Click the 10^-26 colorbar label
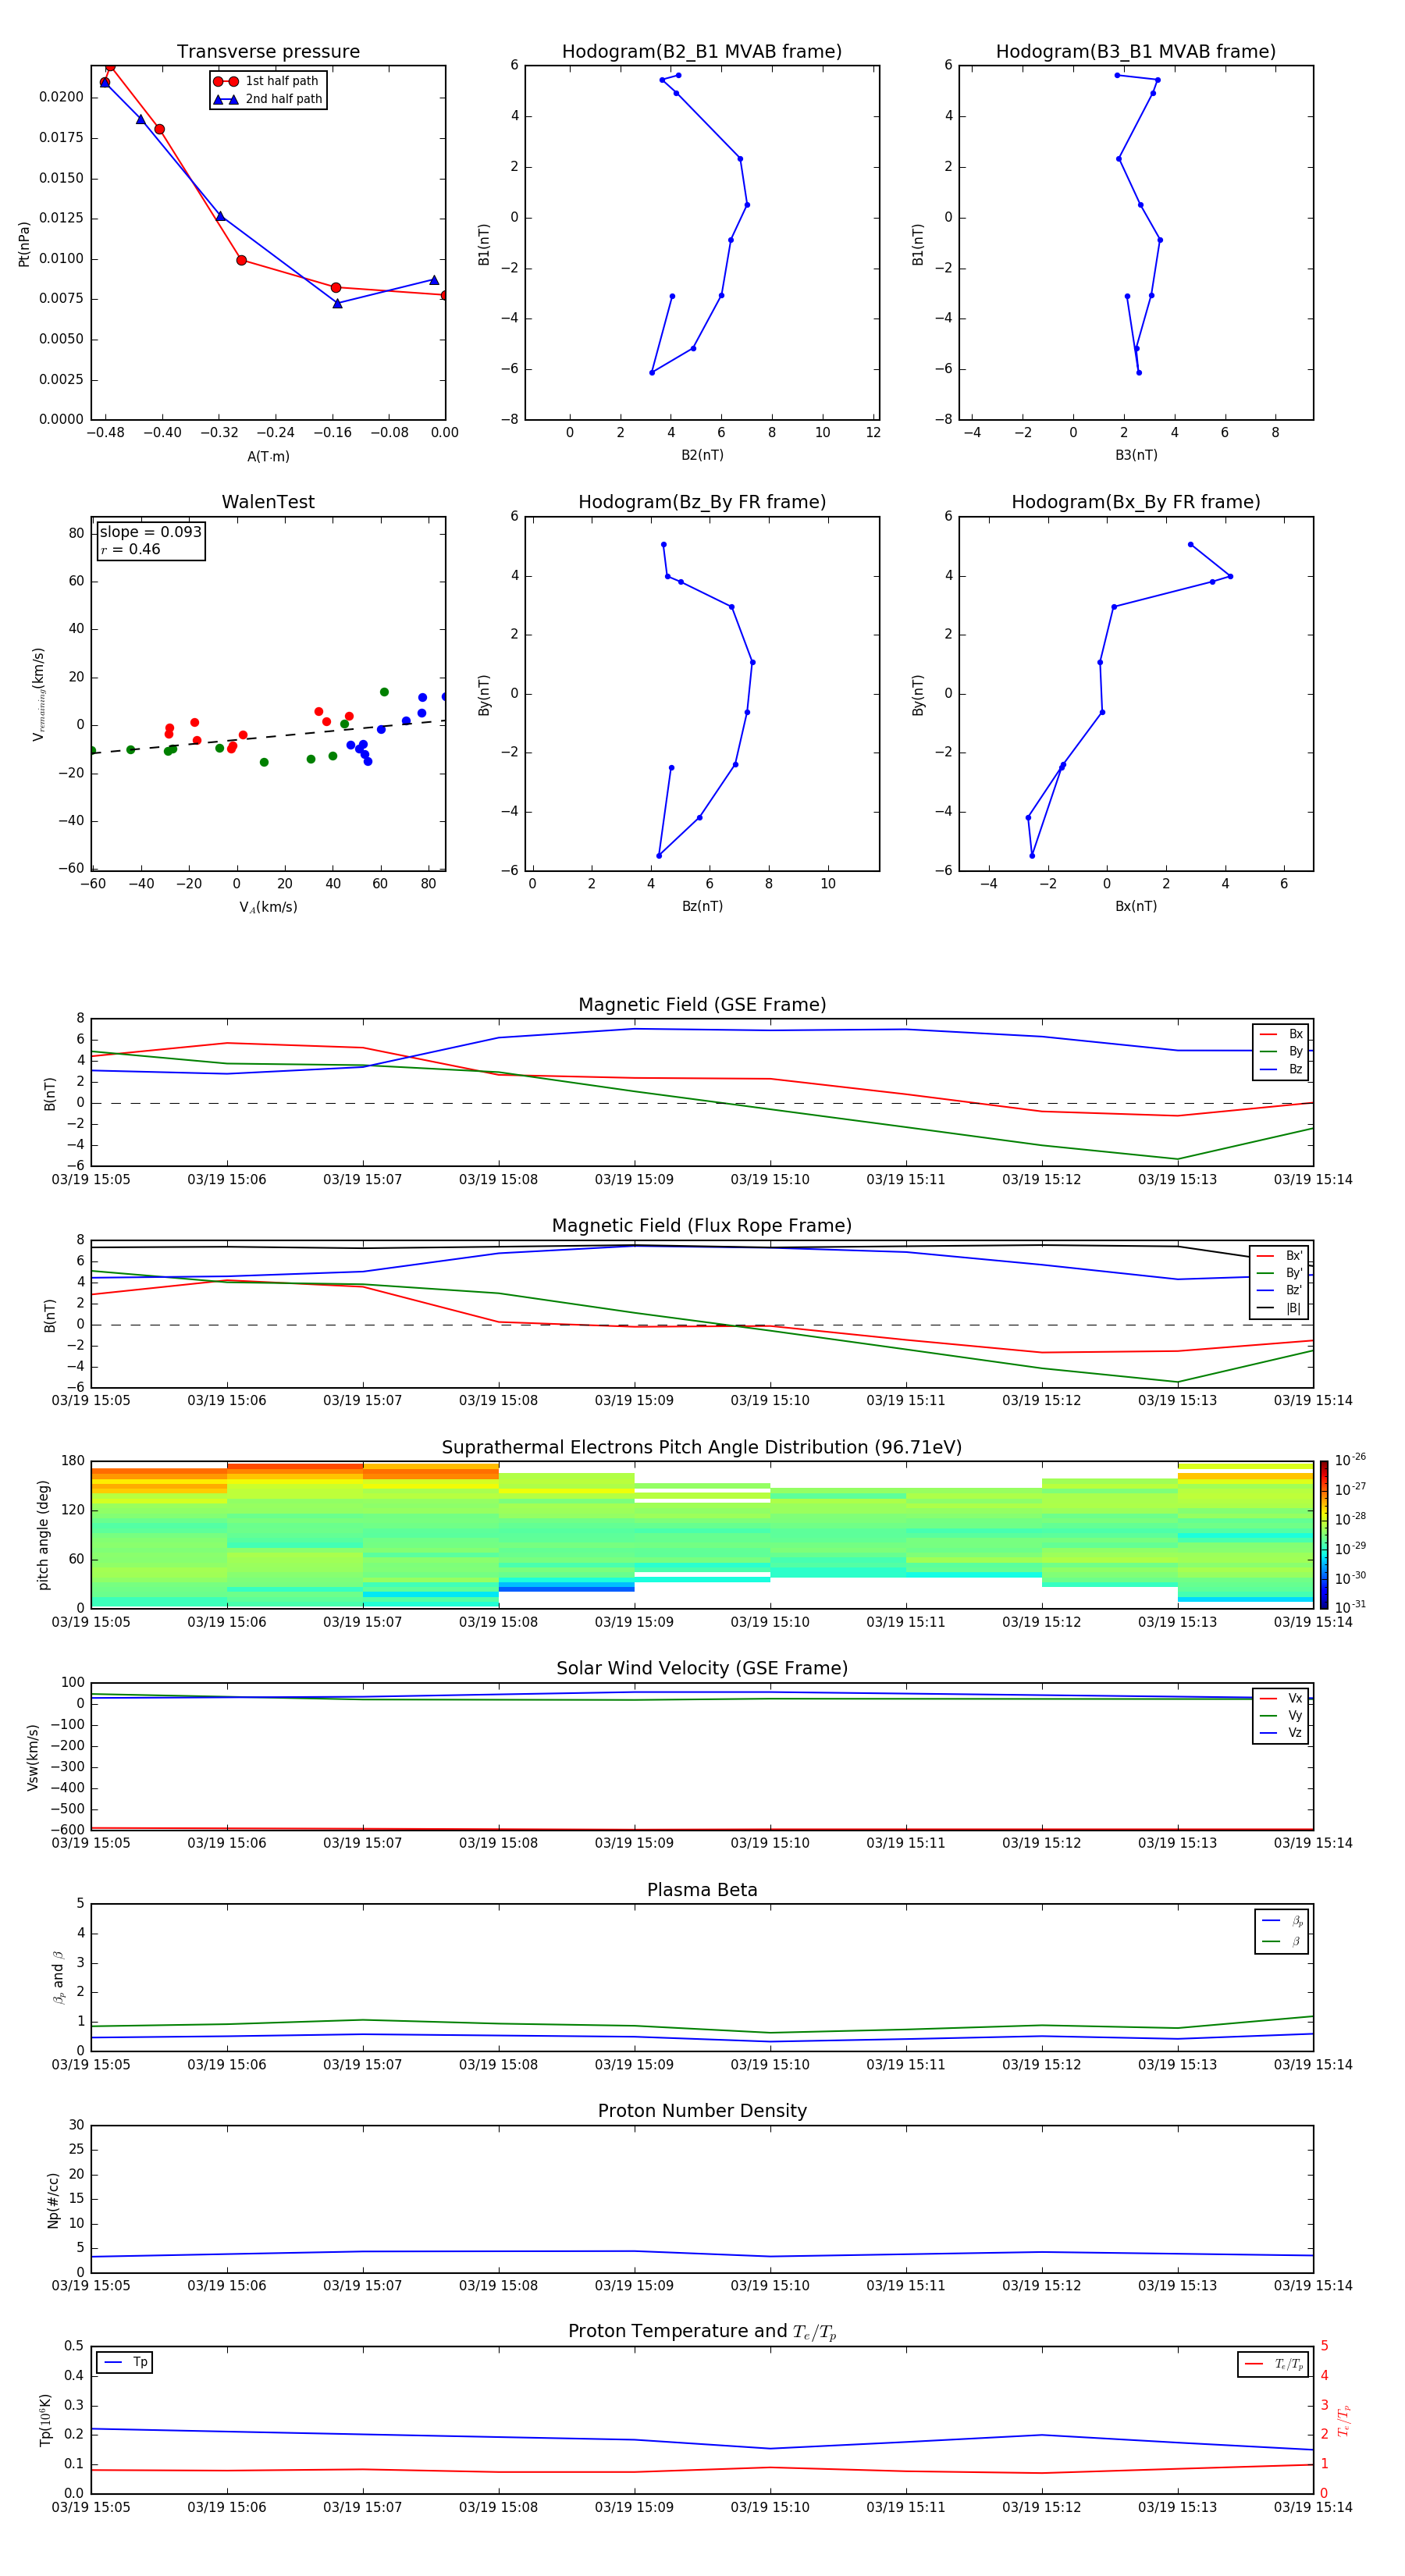This screenshot has width=1405, height=2576. (x=1350, y=1460)
